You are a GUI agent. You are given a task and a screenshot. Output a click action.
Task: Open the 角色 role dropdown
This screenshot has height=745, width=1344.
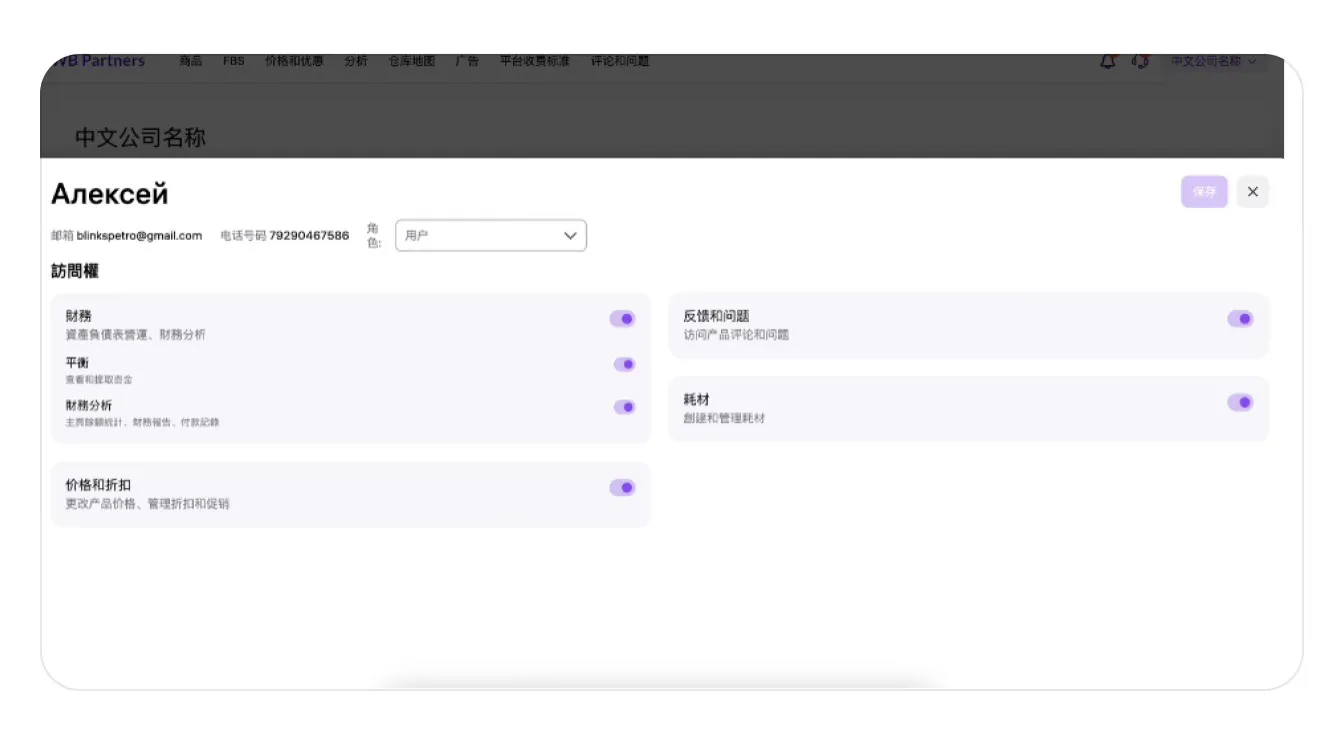click(x=490, y=236)
